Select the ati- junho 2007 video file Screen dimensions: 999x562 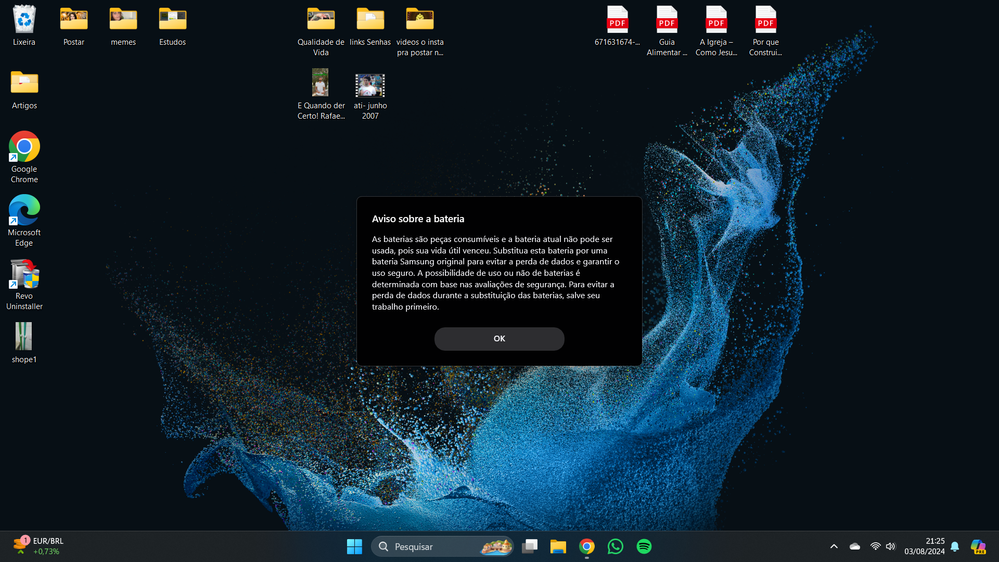(x=370, y=94)
